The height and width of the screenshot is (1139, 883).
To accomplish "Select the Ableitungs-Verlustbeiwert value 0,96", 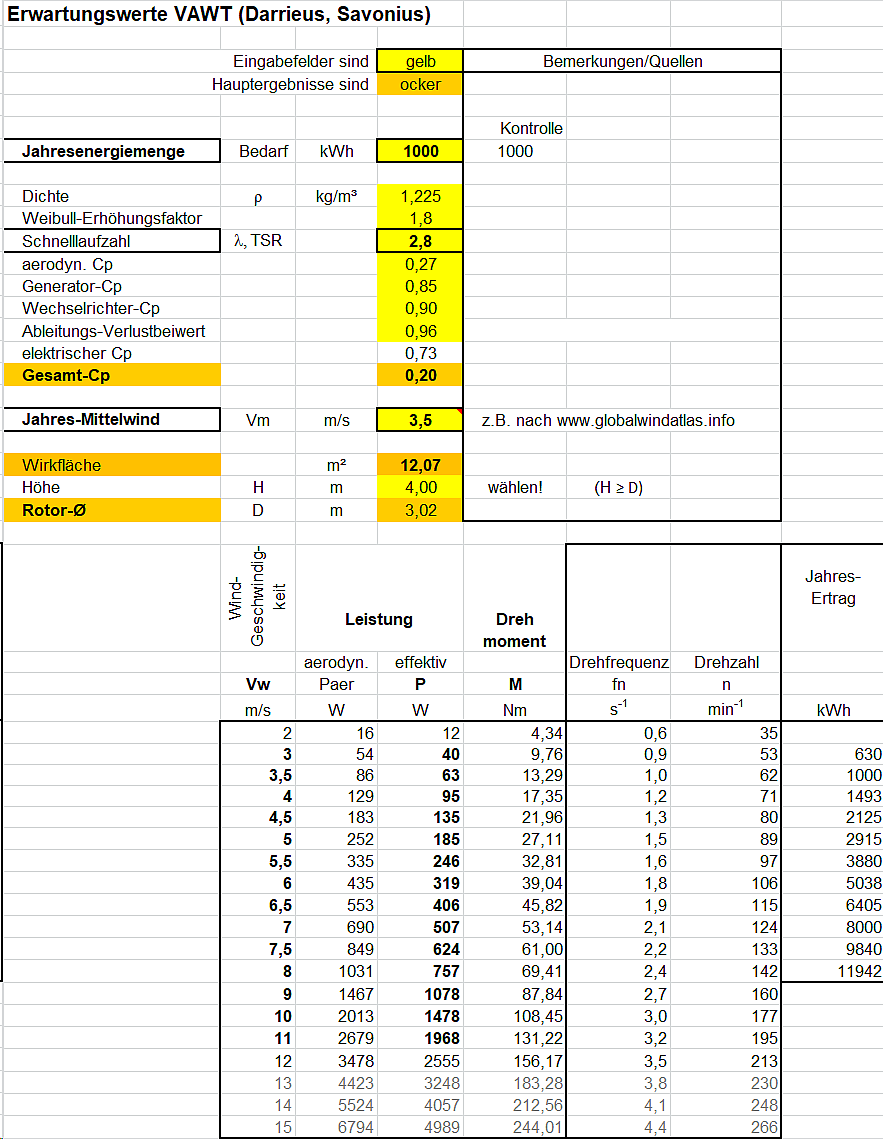I will pos(420,331).
